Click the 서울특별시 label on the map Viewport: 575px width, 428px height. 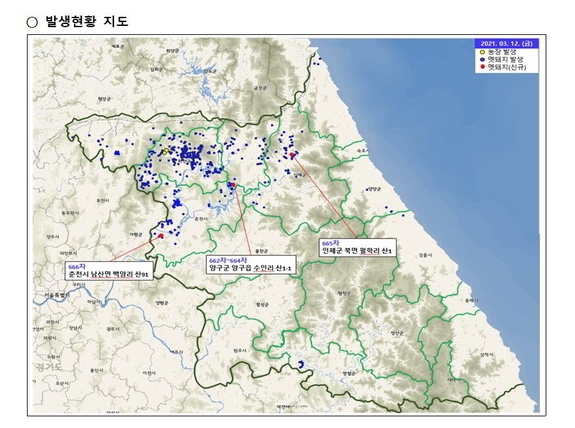(57, 295)
